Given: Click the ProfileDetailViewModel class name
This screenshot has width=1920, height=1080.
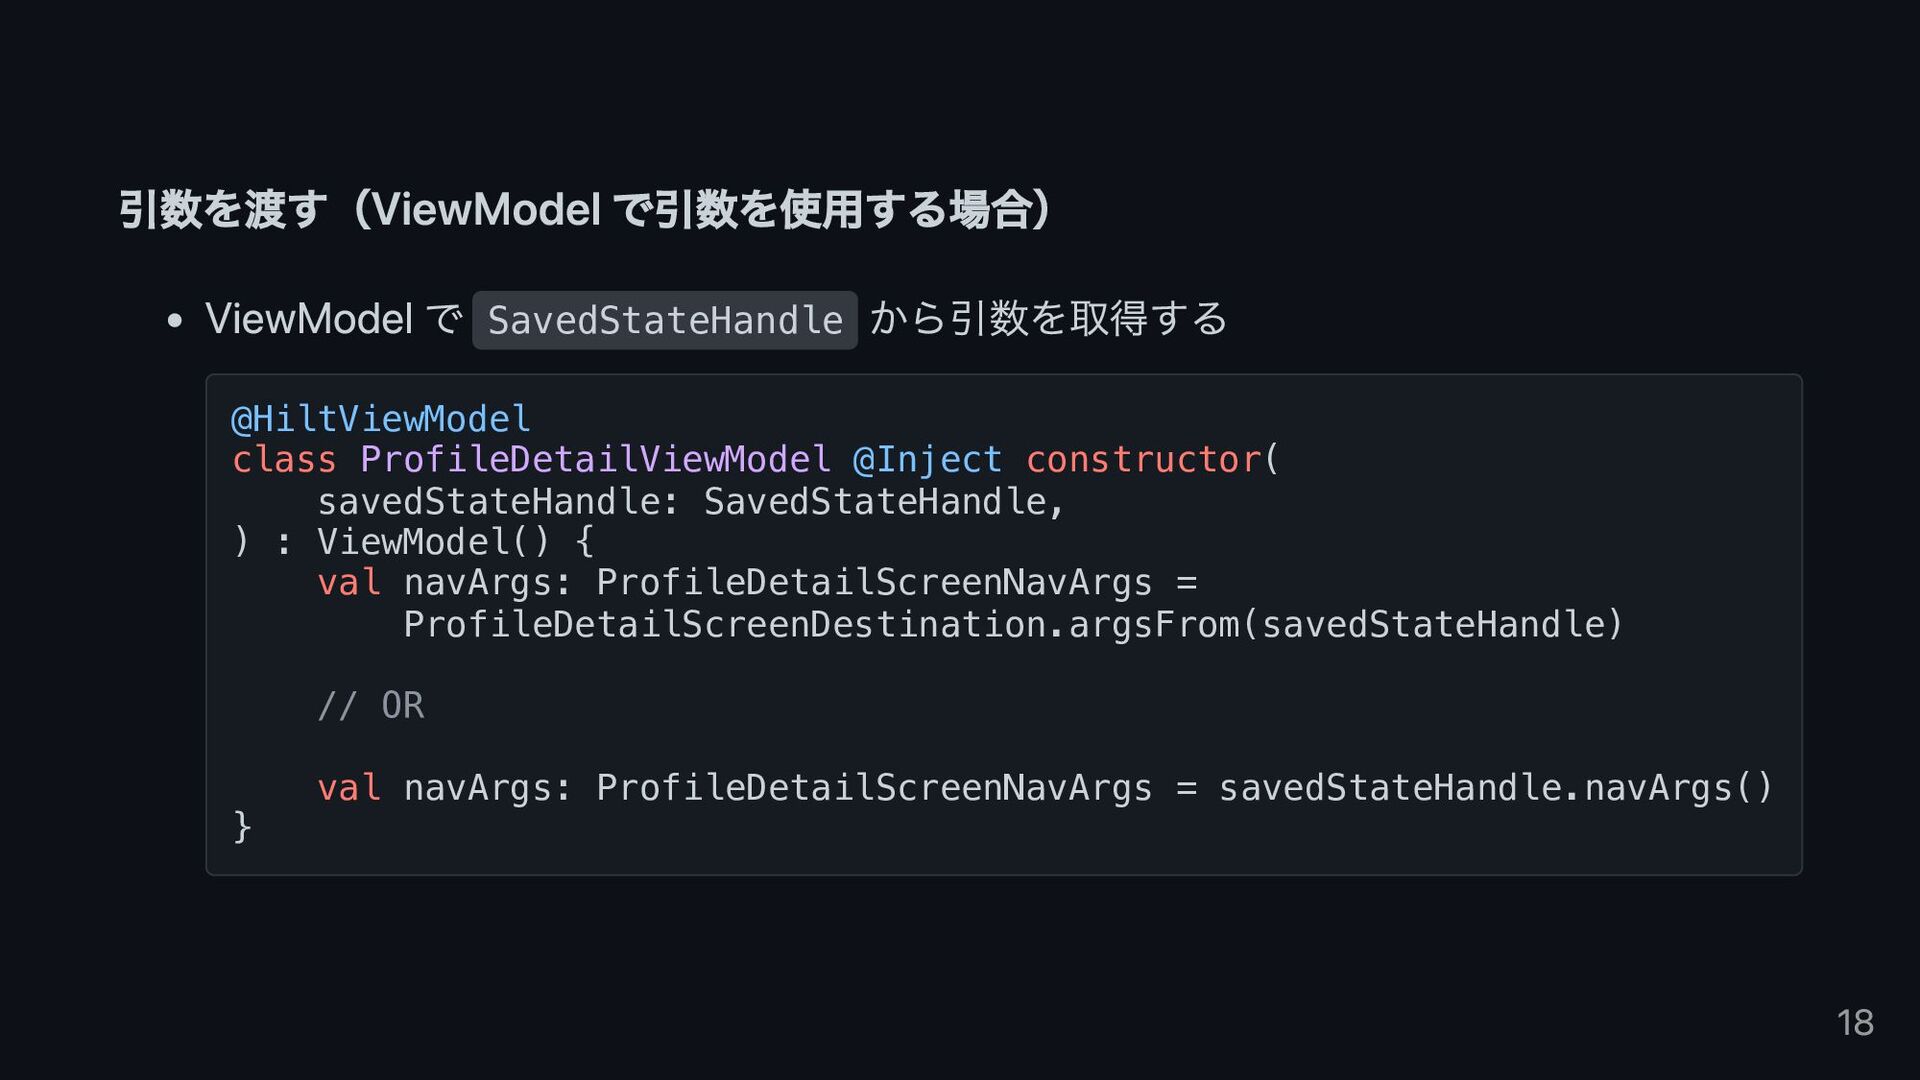Looking at the screenshot, I should pyautogui.click(x=595, y=459).
